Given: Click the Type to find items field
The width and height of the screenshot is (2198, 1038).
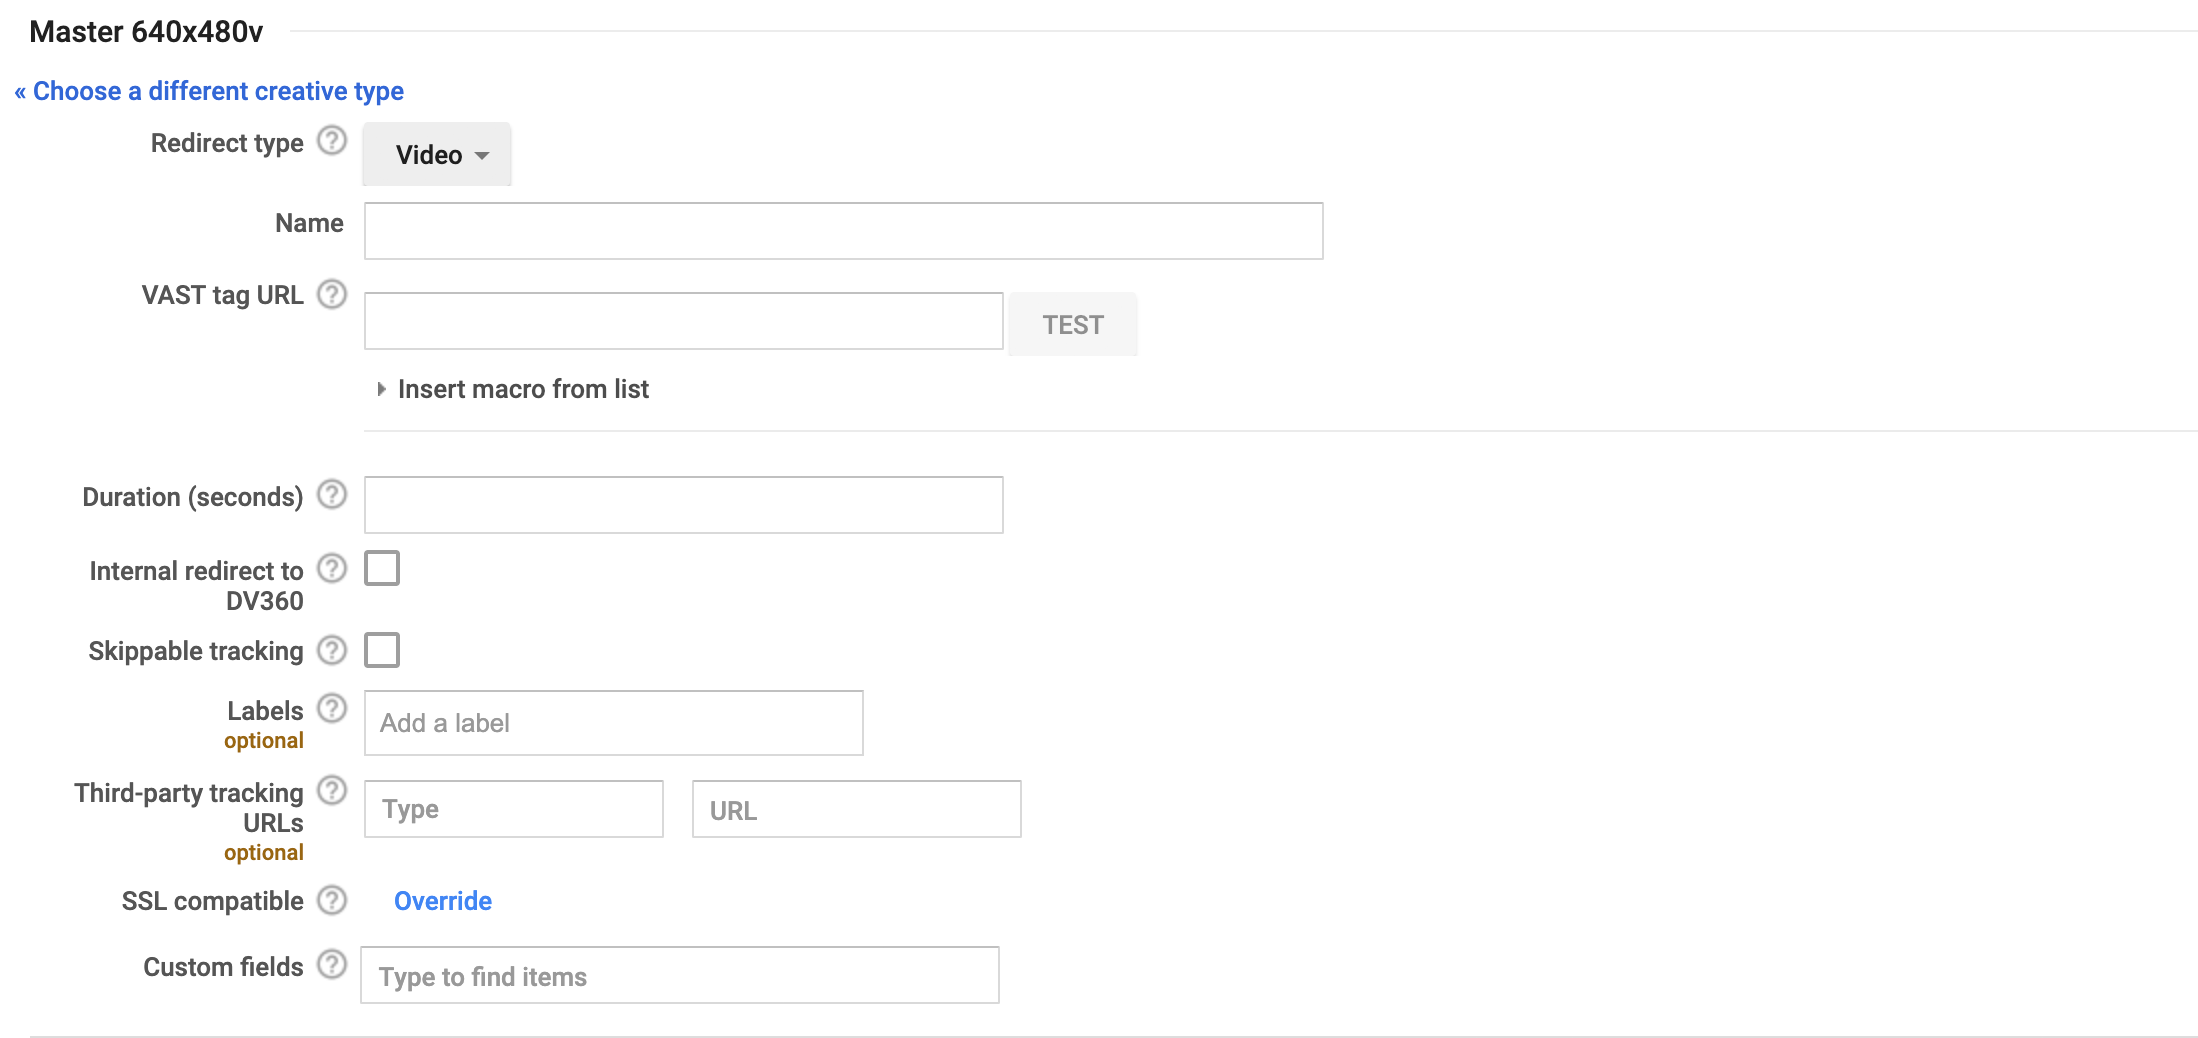Looking at the screenshot, I should click(679, 974).
